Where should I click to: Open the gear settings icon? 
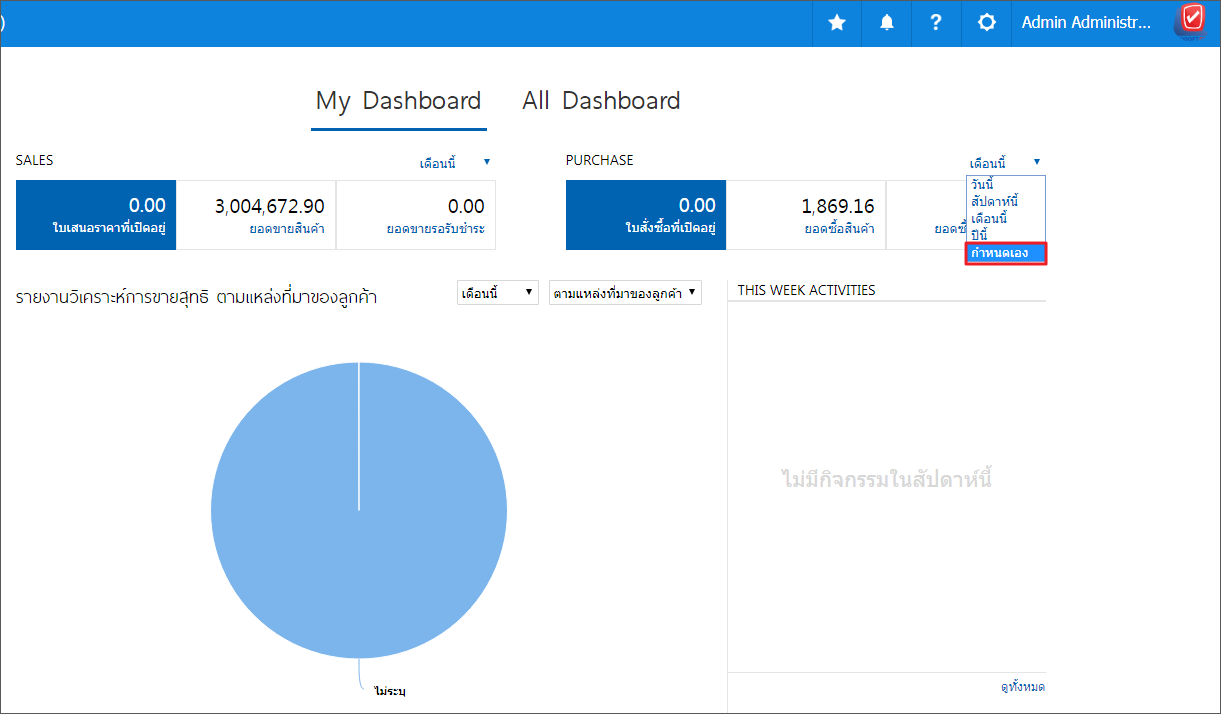click(x=987, y=23)
